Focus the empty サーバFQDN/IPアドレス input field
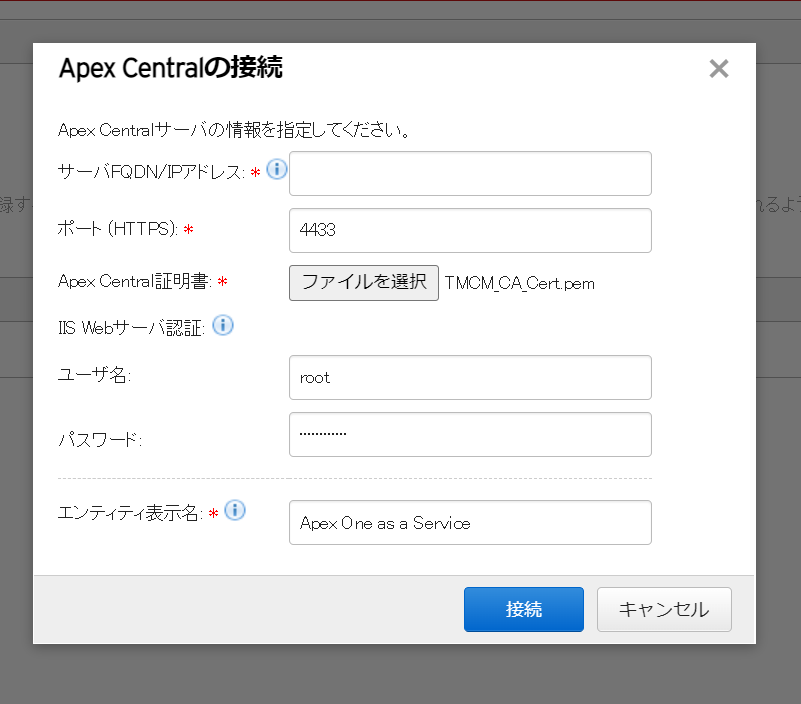801x704 pixels. point(470,174)
